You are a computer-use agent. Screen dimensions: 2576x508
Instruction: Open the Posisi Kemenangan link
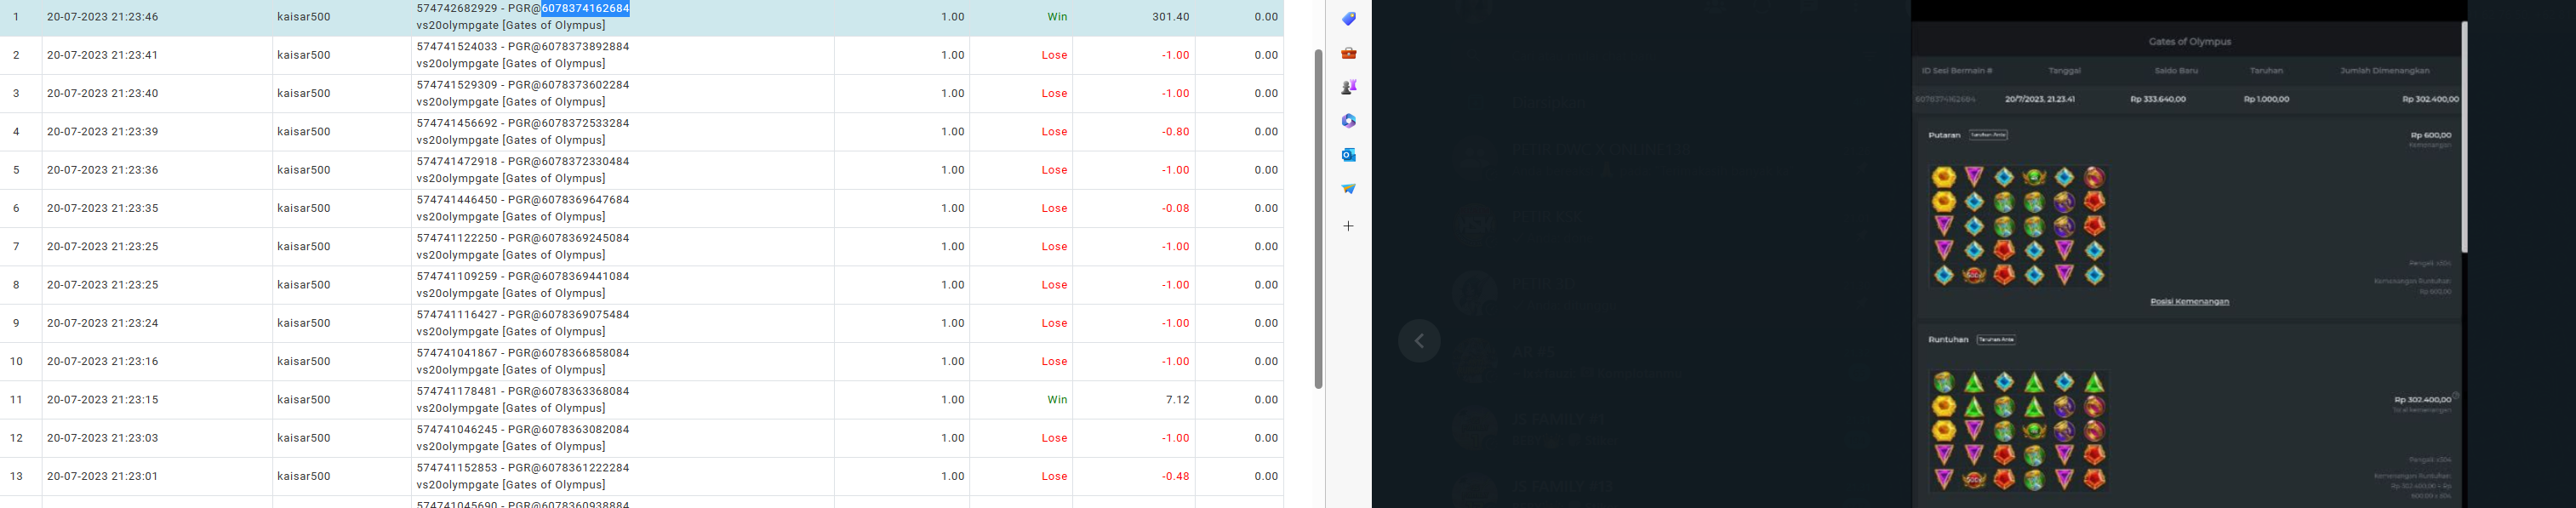tap(2189, 301)
